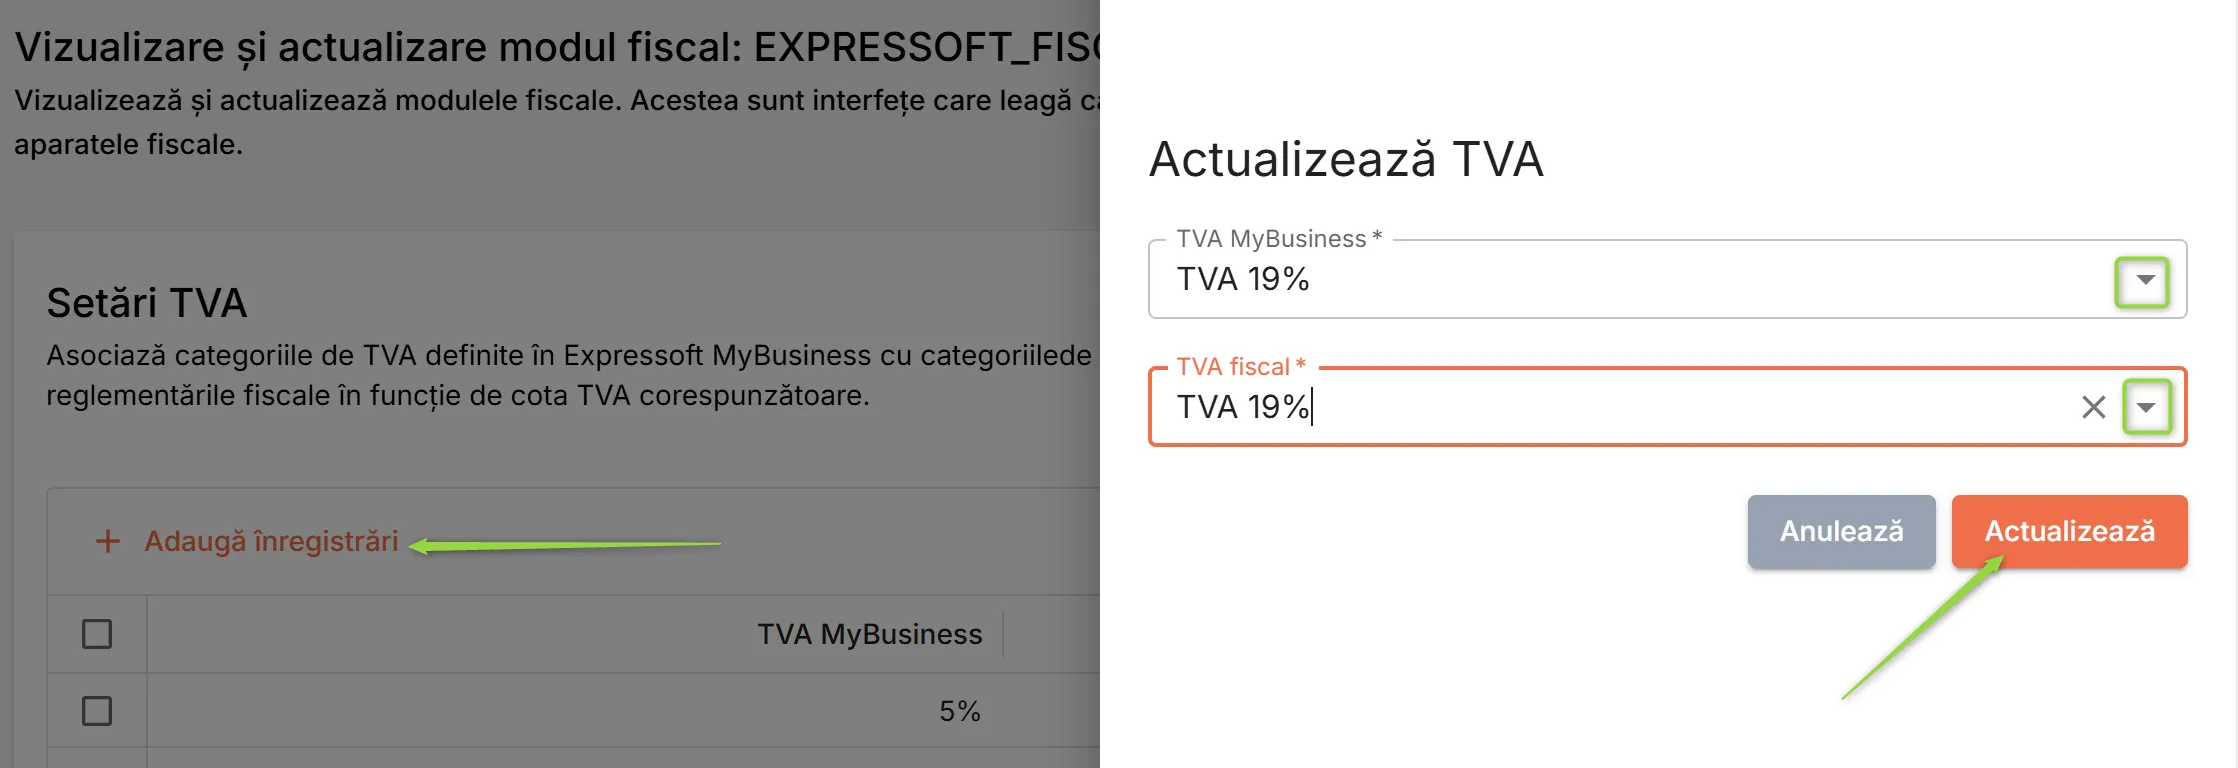Image resolution: width=2238 pixels, height=768 pixels.
Task: Expand the TVA fiscal dropdown arrow
Action: coord(2146,407)
